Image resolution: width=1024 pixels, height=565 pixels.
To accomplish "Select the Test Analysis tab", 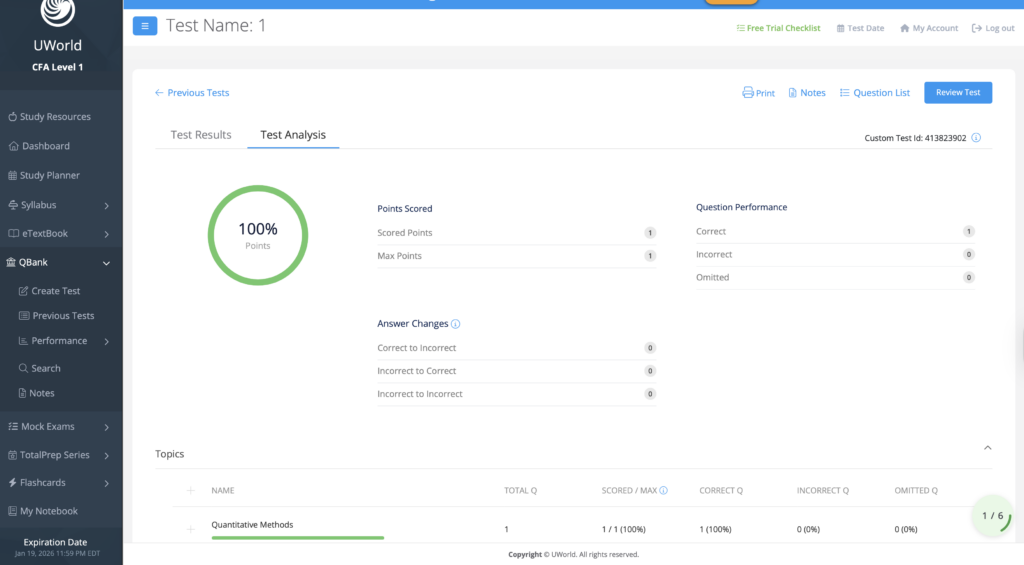I will pyautogui.click(x=293, y=135).
